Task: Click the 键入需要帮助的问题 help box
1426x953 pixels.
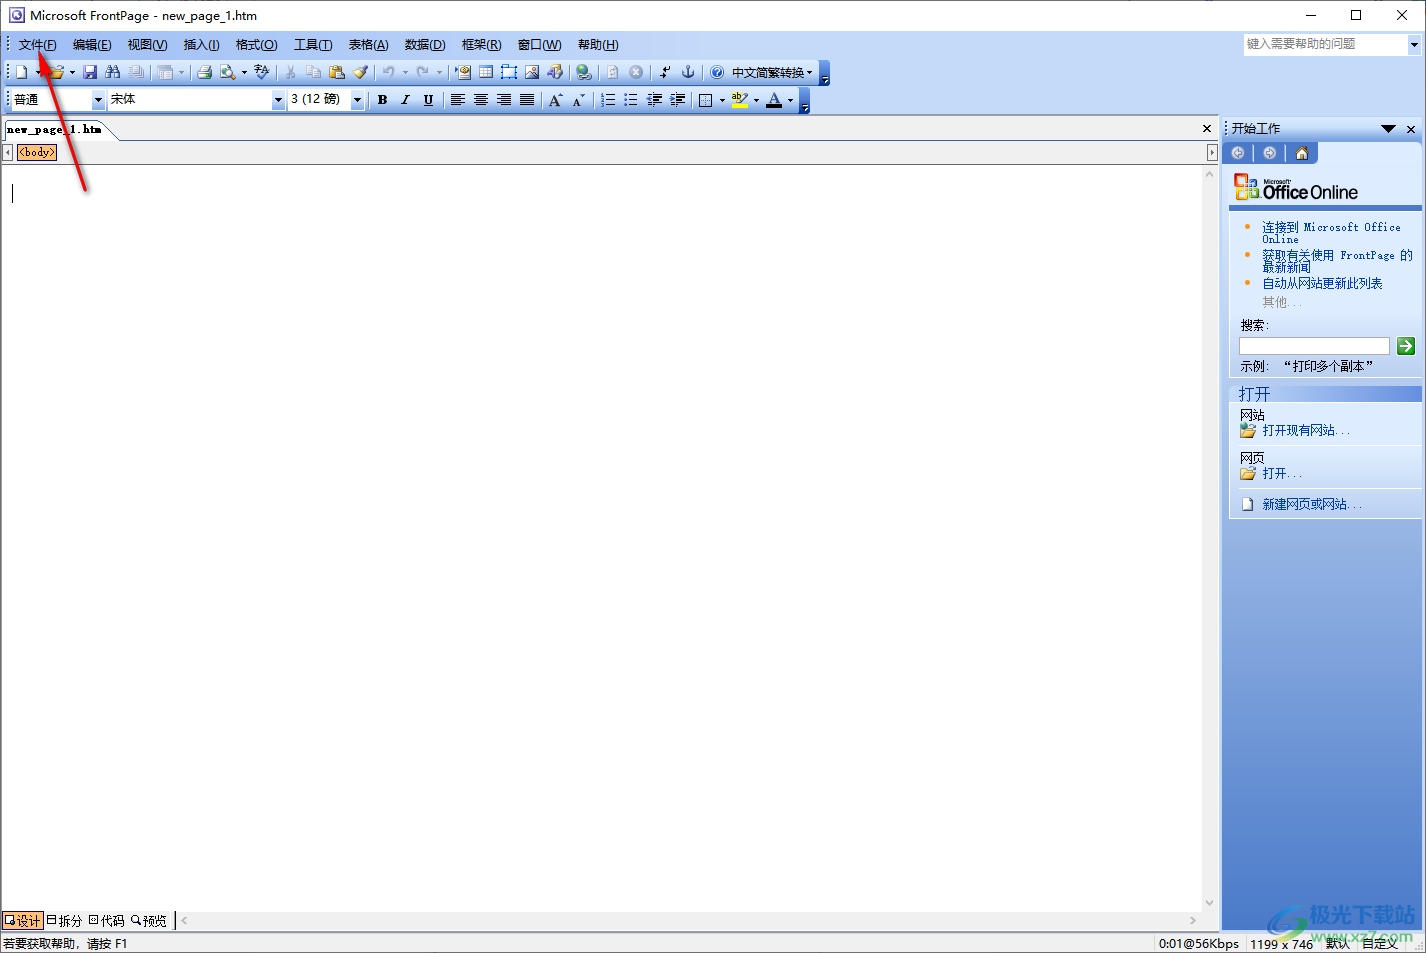Action: tap(1325, 44)
